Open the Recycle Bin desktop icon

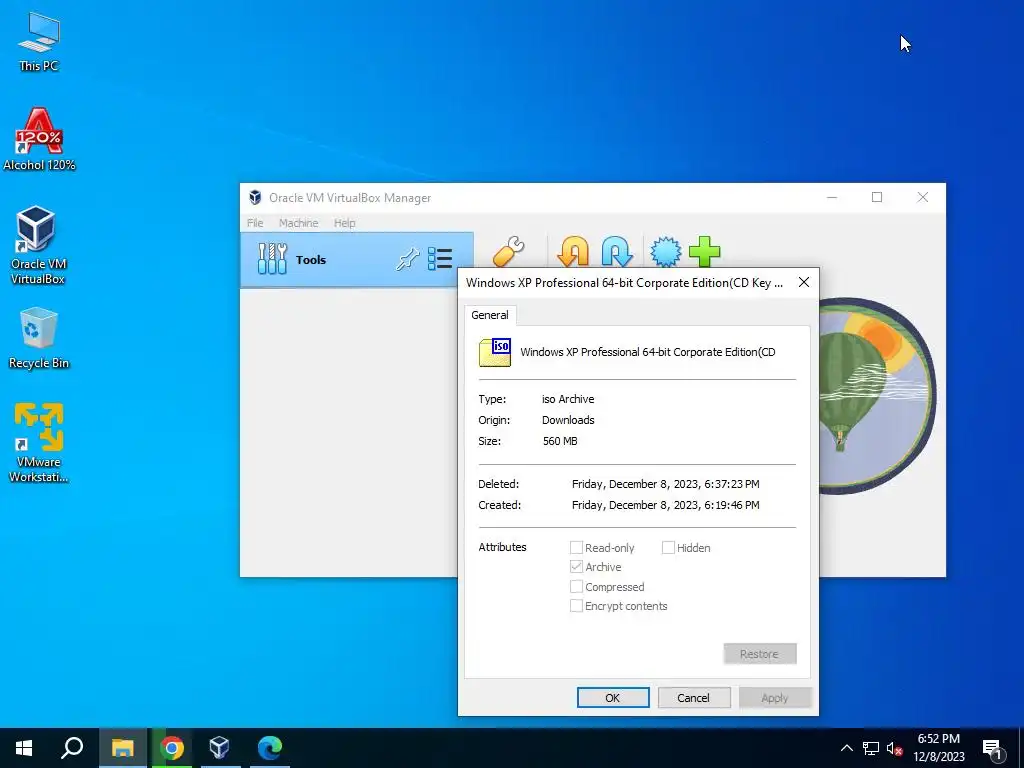(x=39, y=338)
